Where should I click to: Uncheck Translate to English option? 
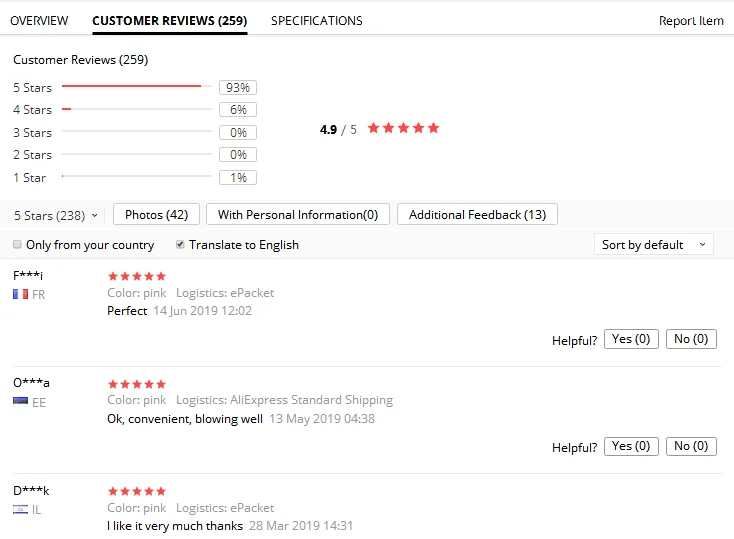click(x=180, y=244)
